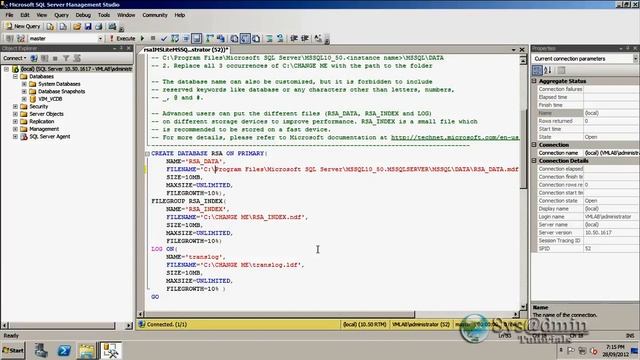Toggle Include Actual Execution Plan
The width and height of the screenshot is (640, 360).
[x=210, y=38]
